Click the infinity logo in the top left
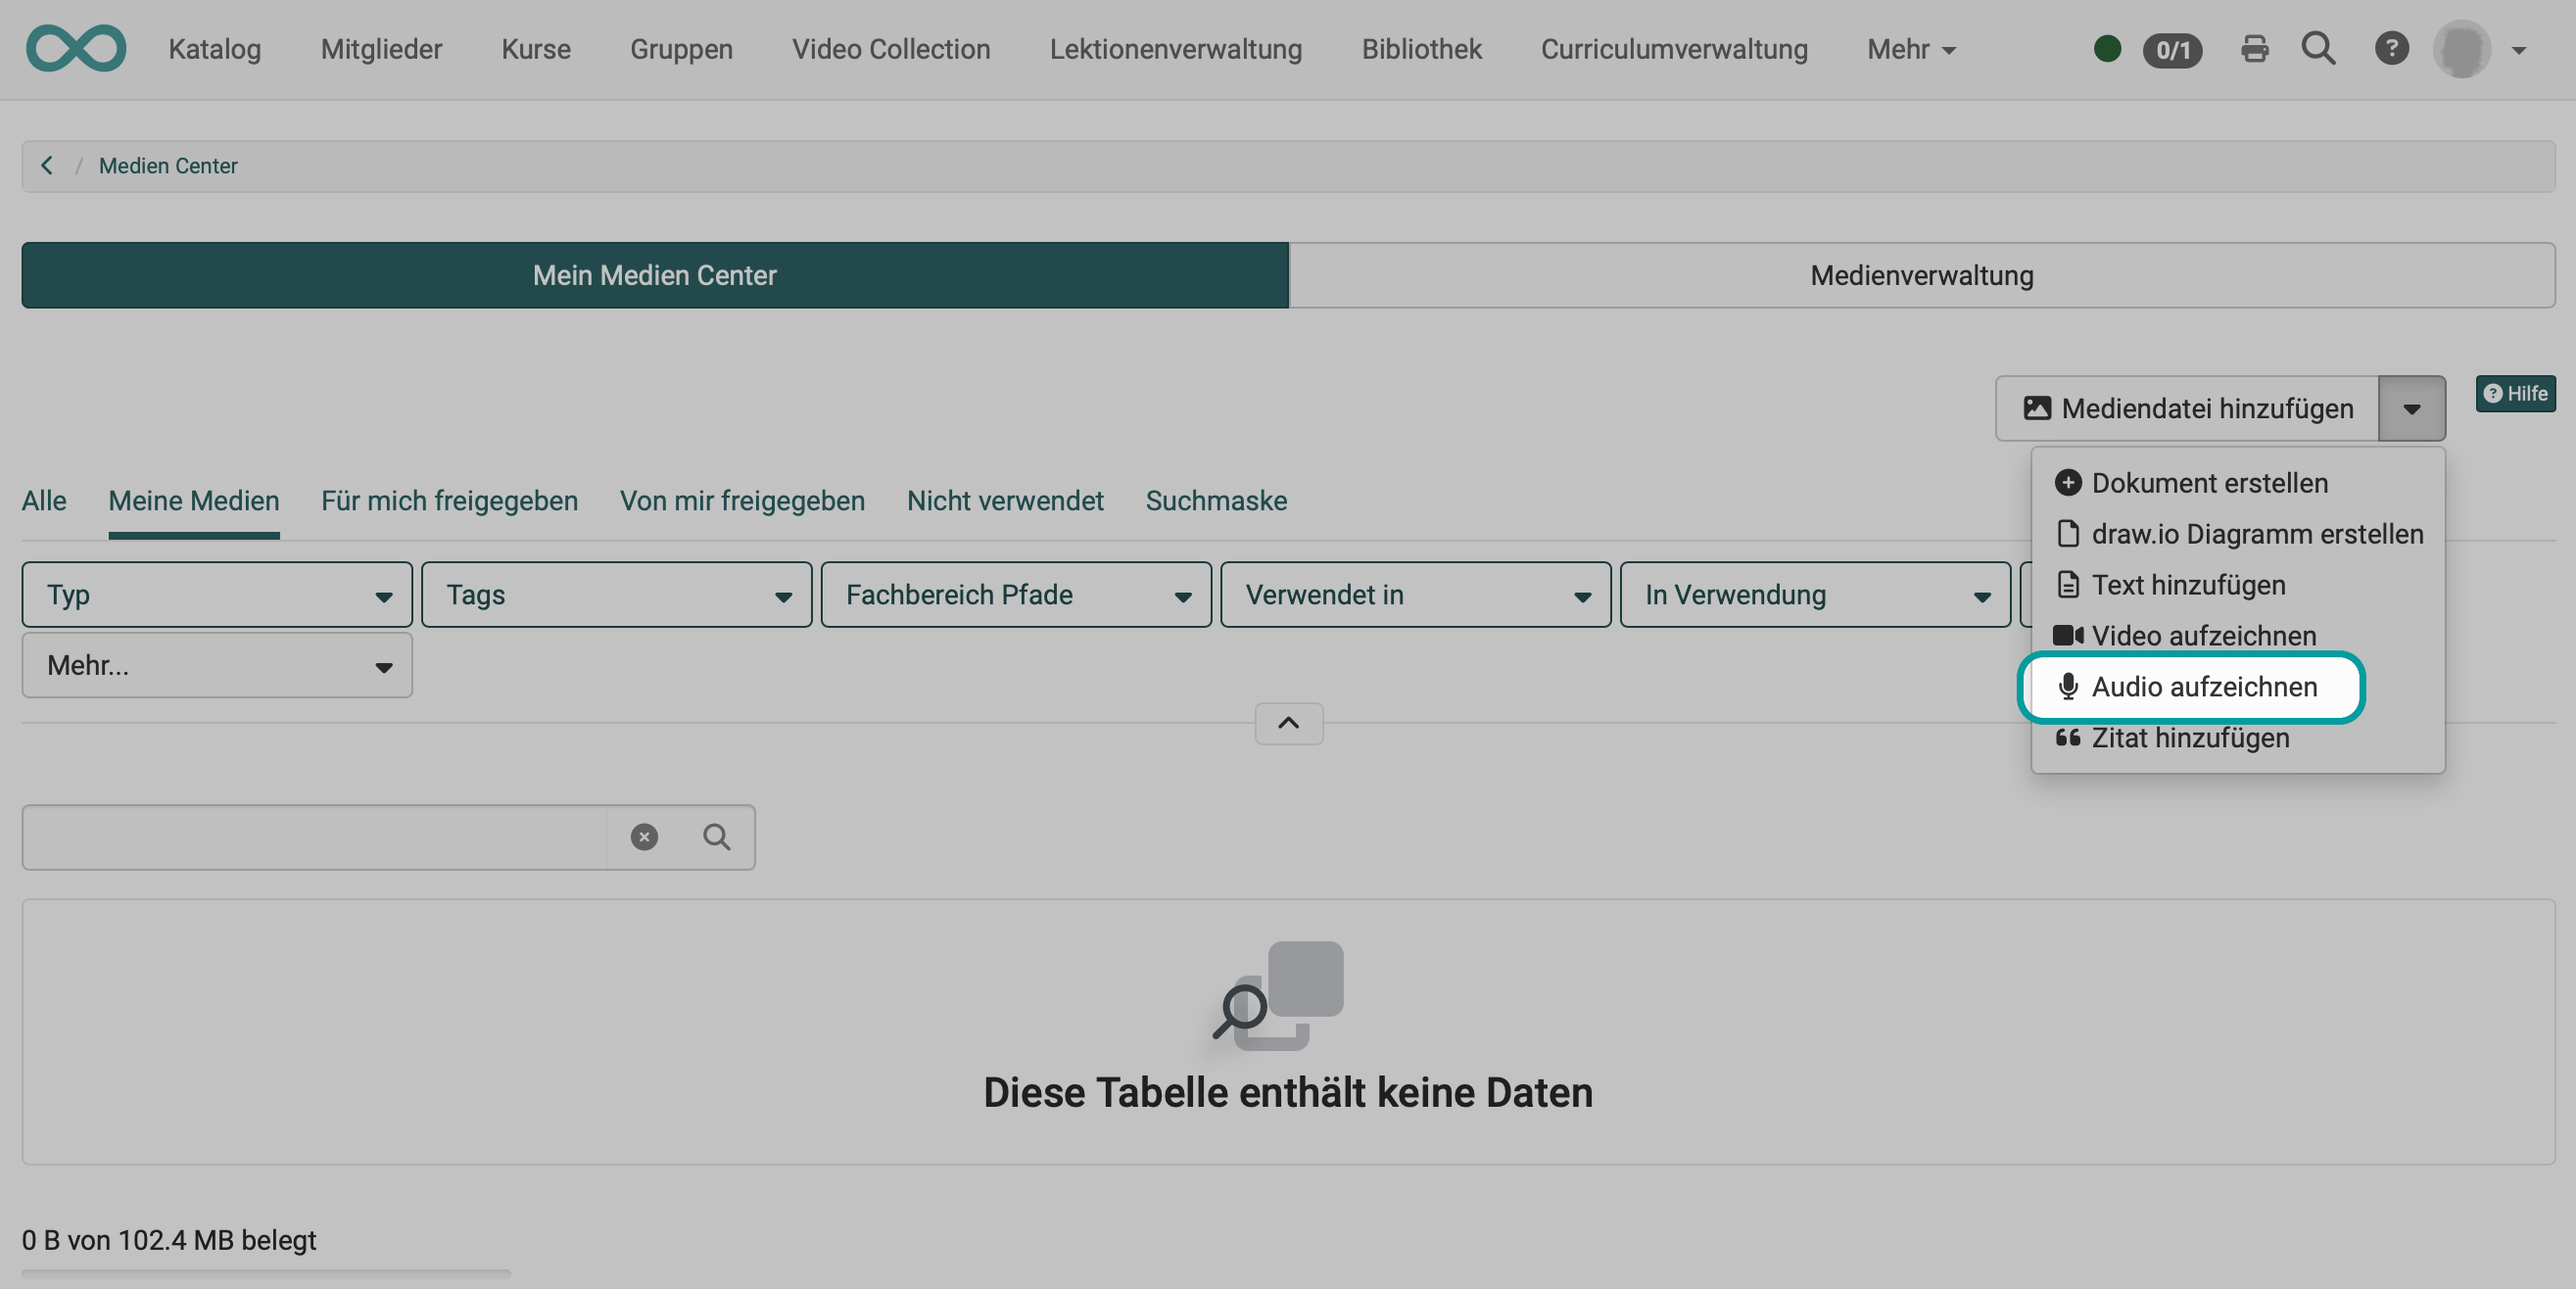Image resolution: width=2576 pixels, height=1289 pixels. click(x=75, y=48)
